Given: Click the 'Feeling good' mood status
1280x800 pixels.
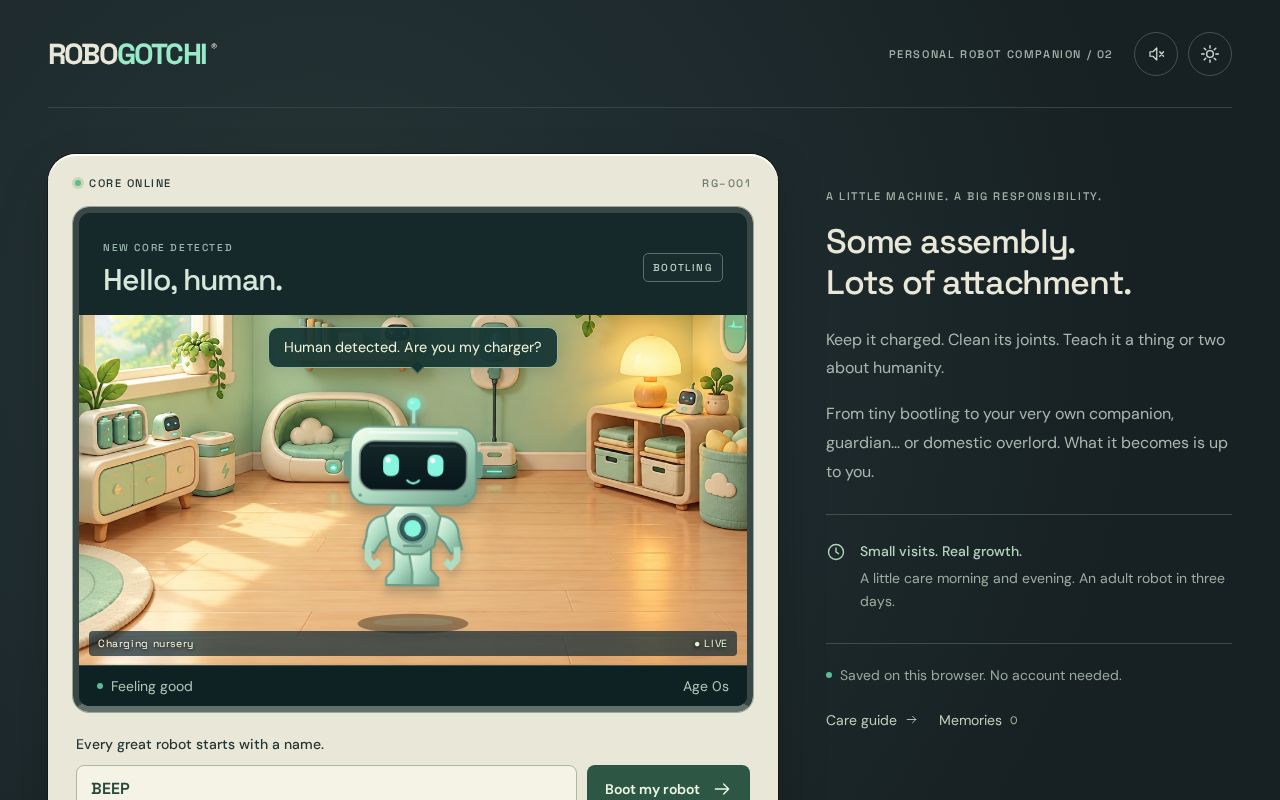Looking at the screenshot, I should click(x=145, y=686).
